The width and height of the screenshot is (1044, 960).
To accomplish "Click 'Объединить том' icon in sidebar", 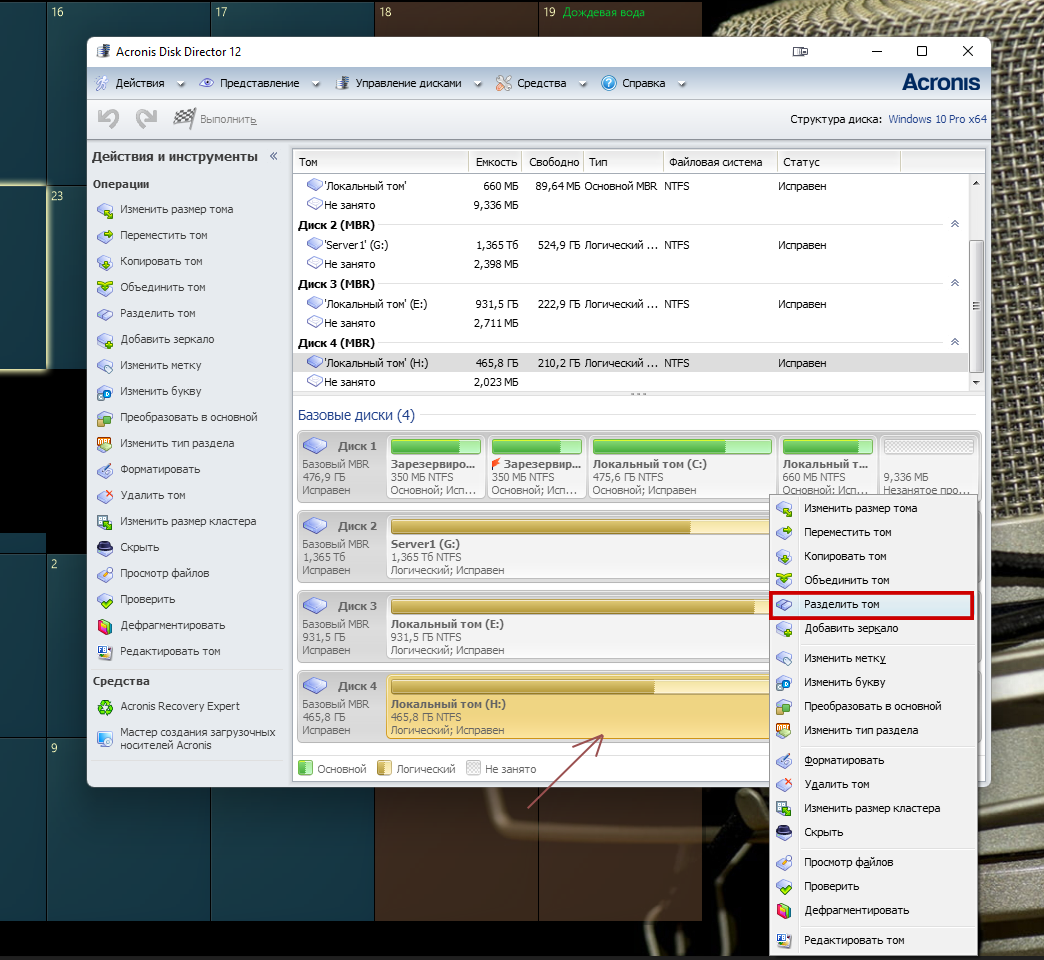I will click(105, 288).
